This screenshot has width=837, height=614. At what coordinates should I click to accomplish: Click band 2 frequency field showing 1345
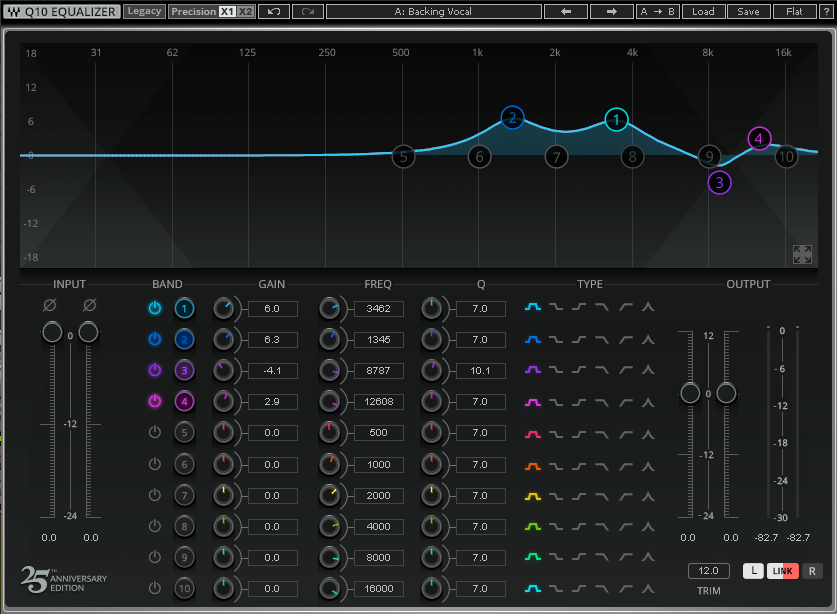click(378, 340)
